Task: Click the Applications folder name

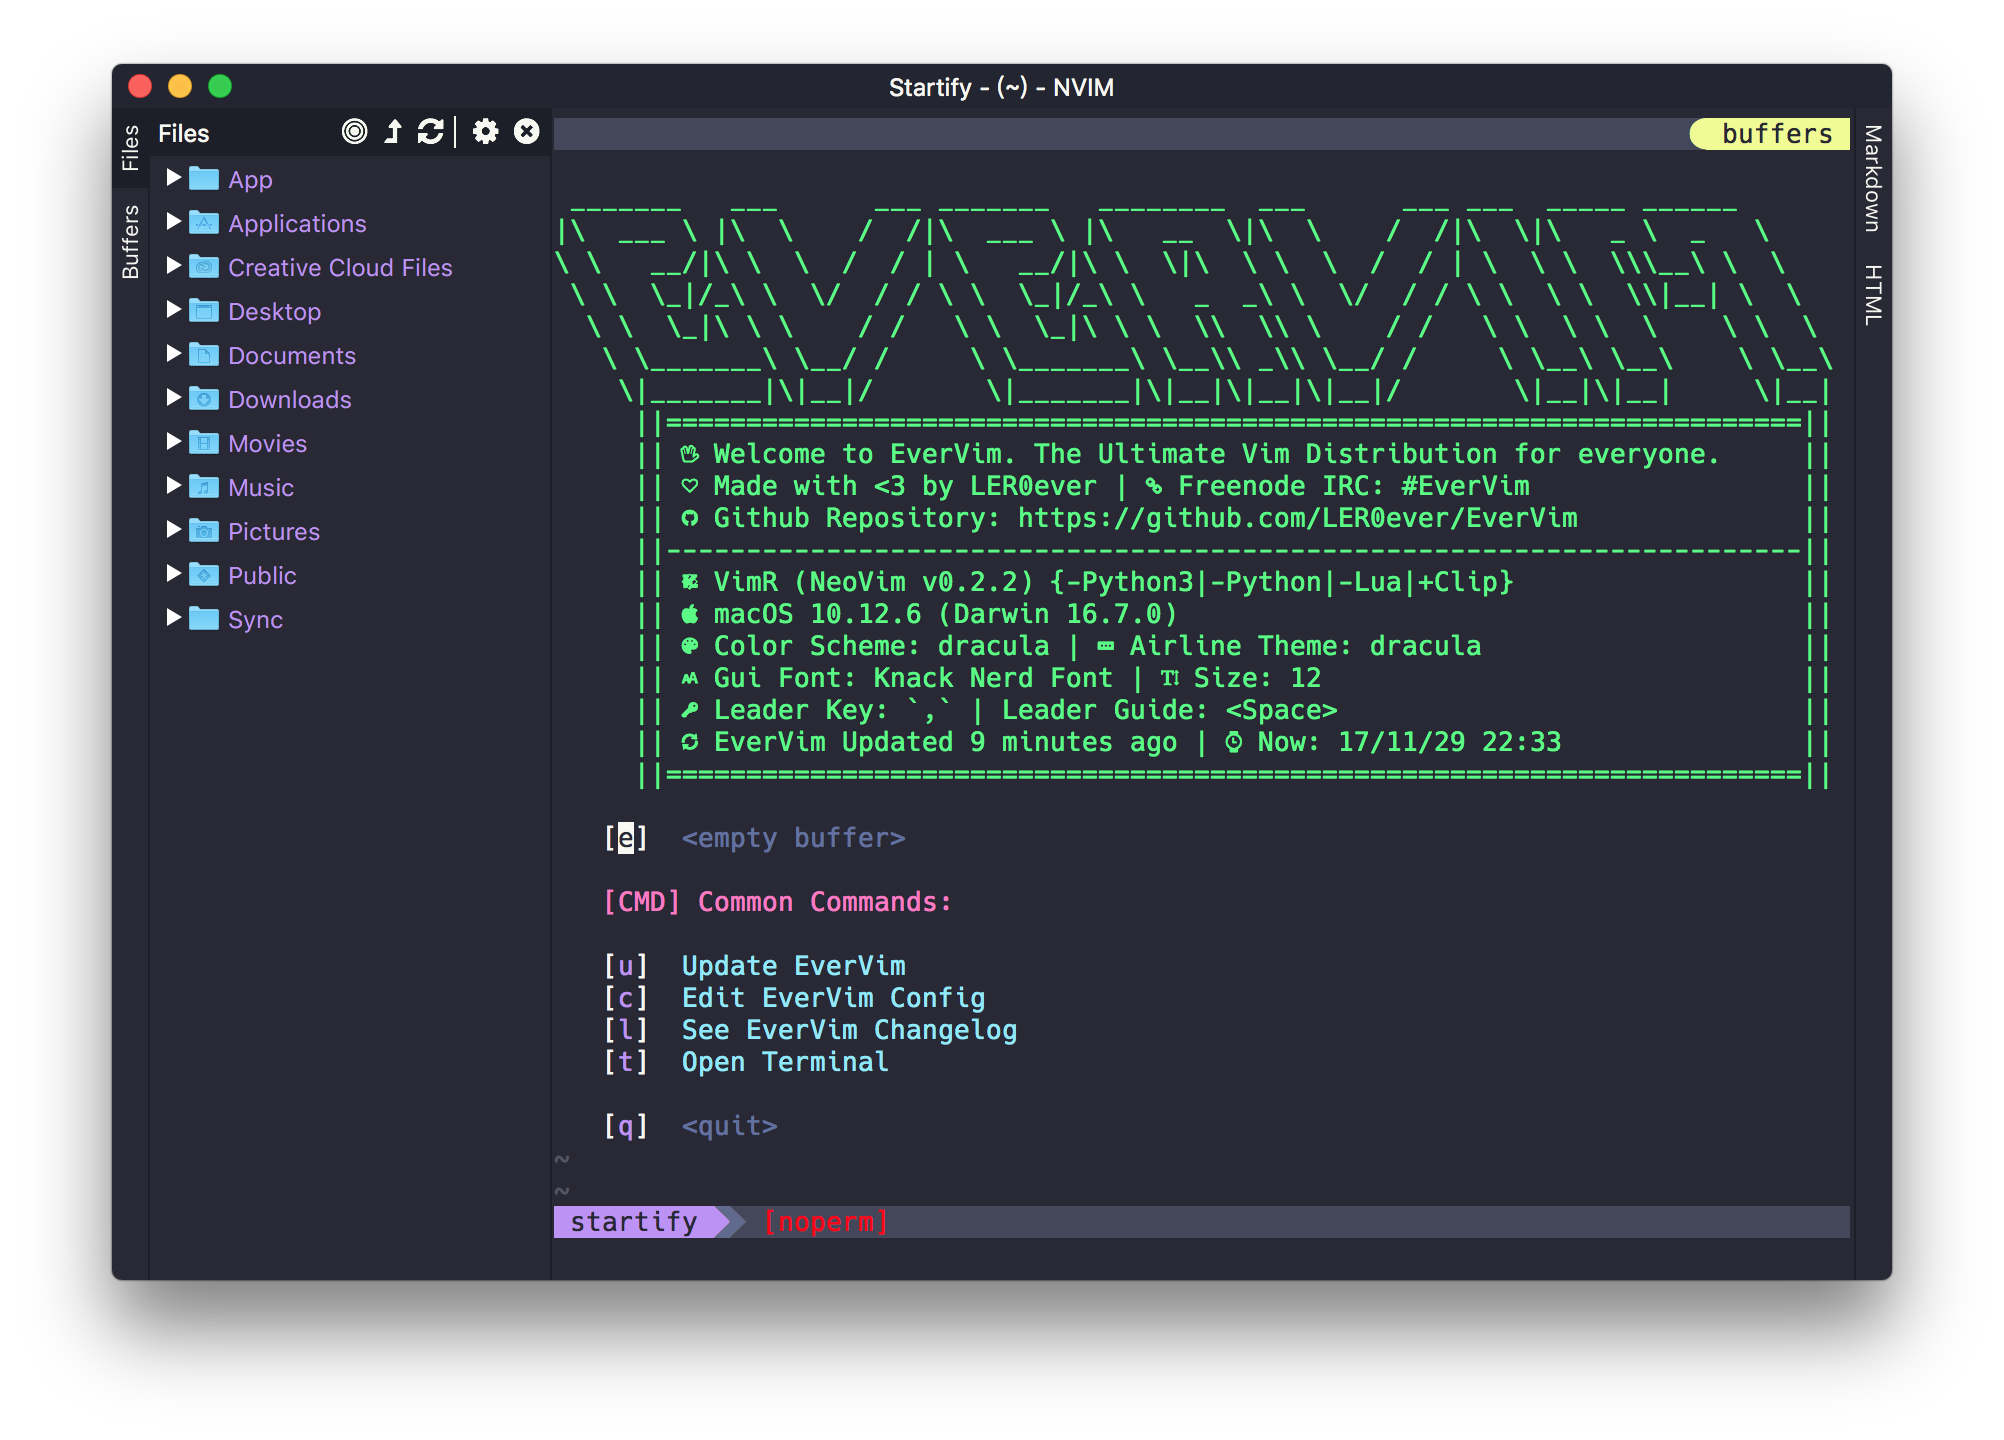Action: 297,223
